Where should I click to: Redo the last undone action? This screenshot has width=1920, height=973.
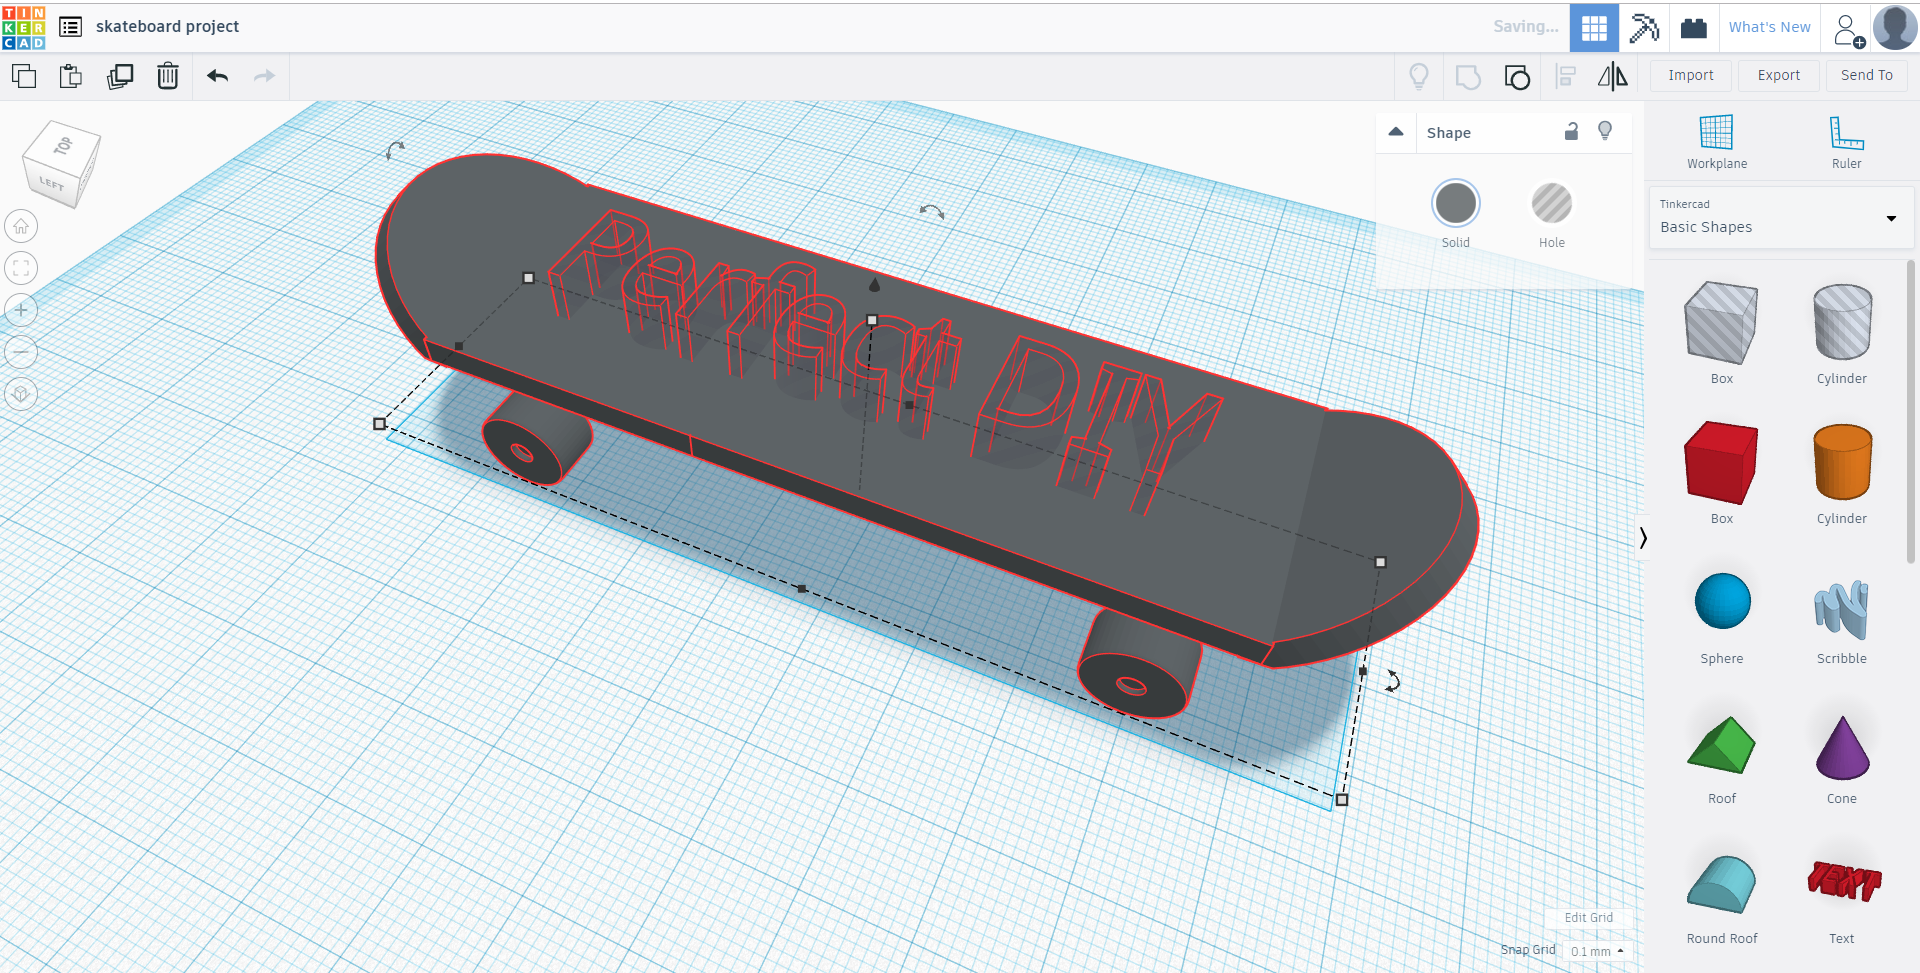(264, 76)
